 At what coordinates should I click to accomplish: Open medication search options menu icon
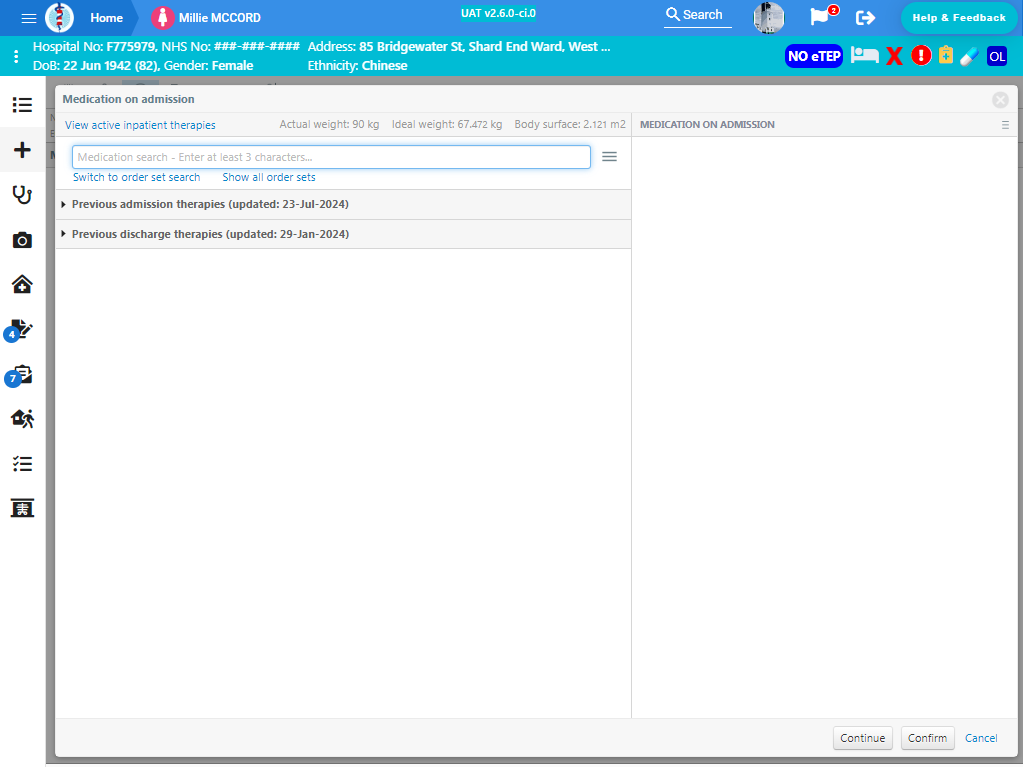pyautogui.click(x=609, y=157)
